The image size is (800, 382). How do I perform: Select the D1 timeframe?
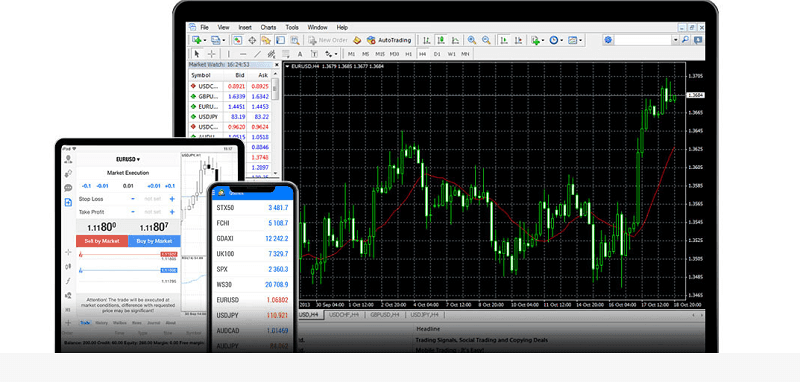pos(437,54)
